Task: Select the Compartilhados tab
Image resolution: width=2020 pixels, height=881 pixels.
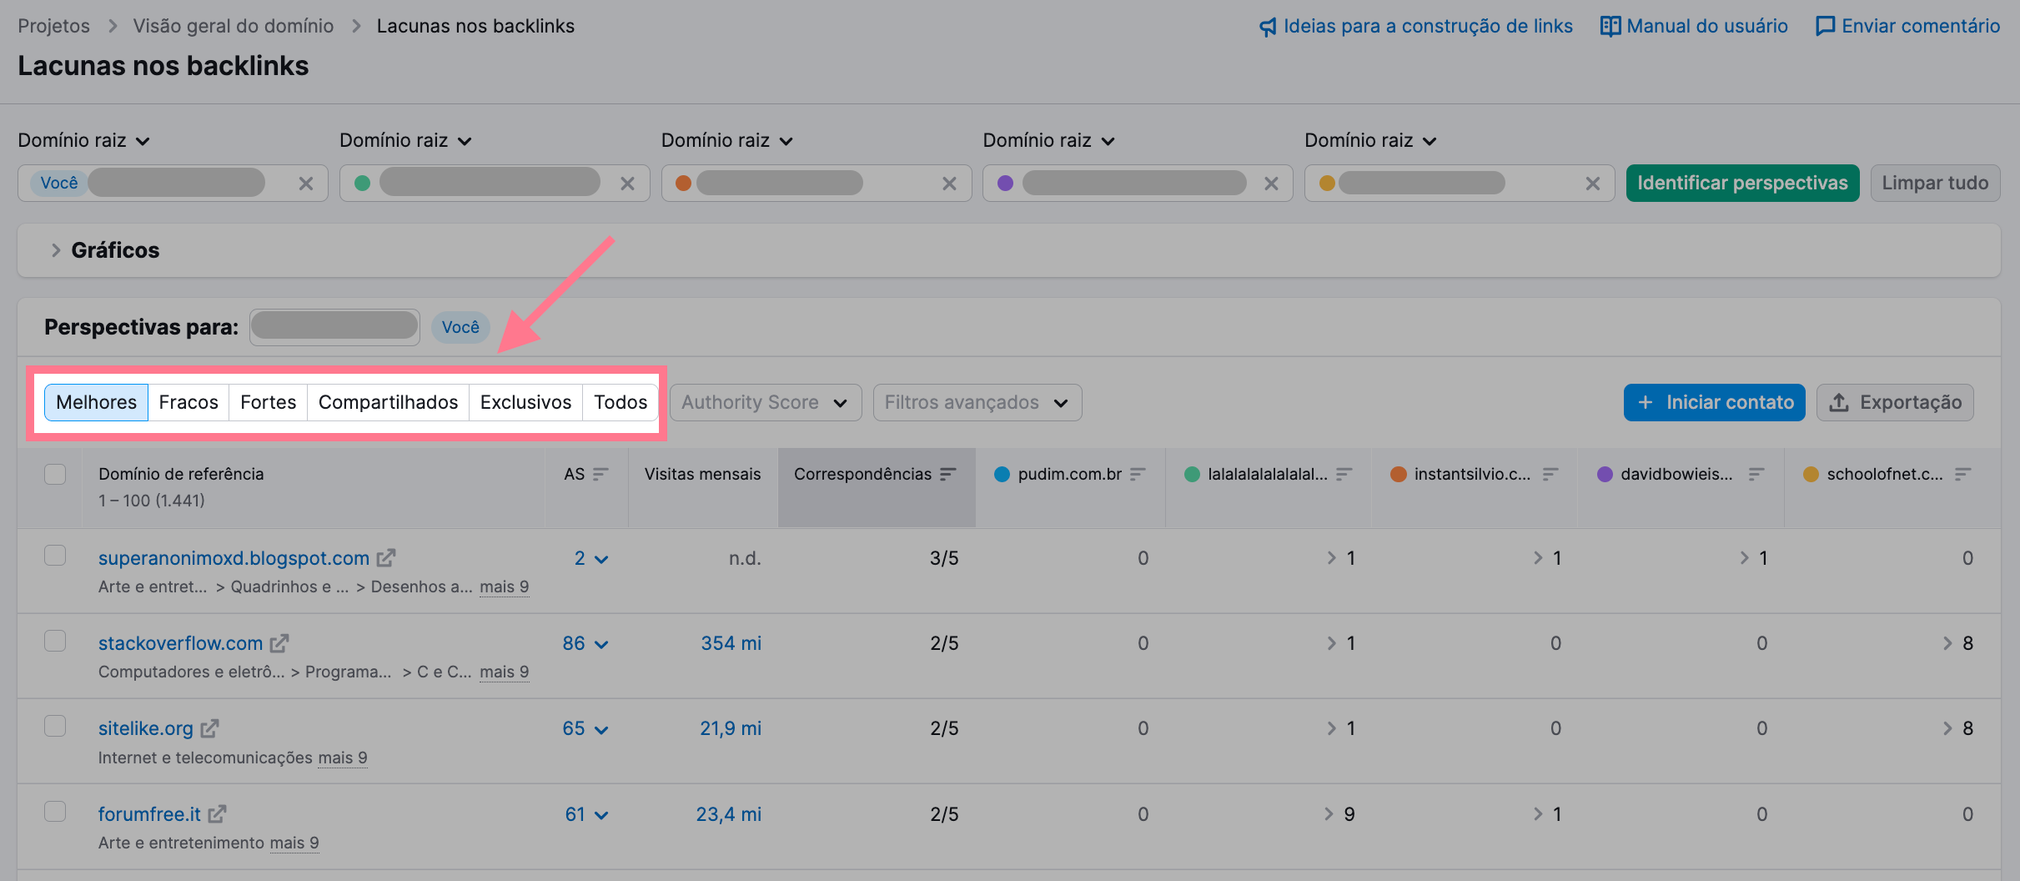Action: click(x=388, y=402)
